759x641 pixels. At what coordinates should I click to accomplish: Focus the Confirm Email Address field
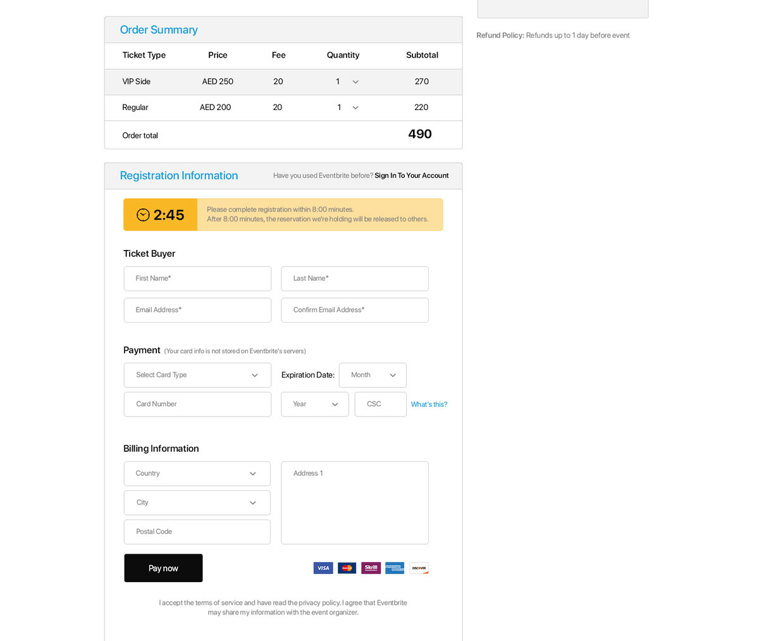click(x=355, y=310)
